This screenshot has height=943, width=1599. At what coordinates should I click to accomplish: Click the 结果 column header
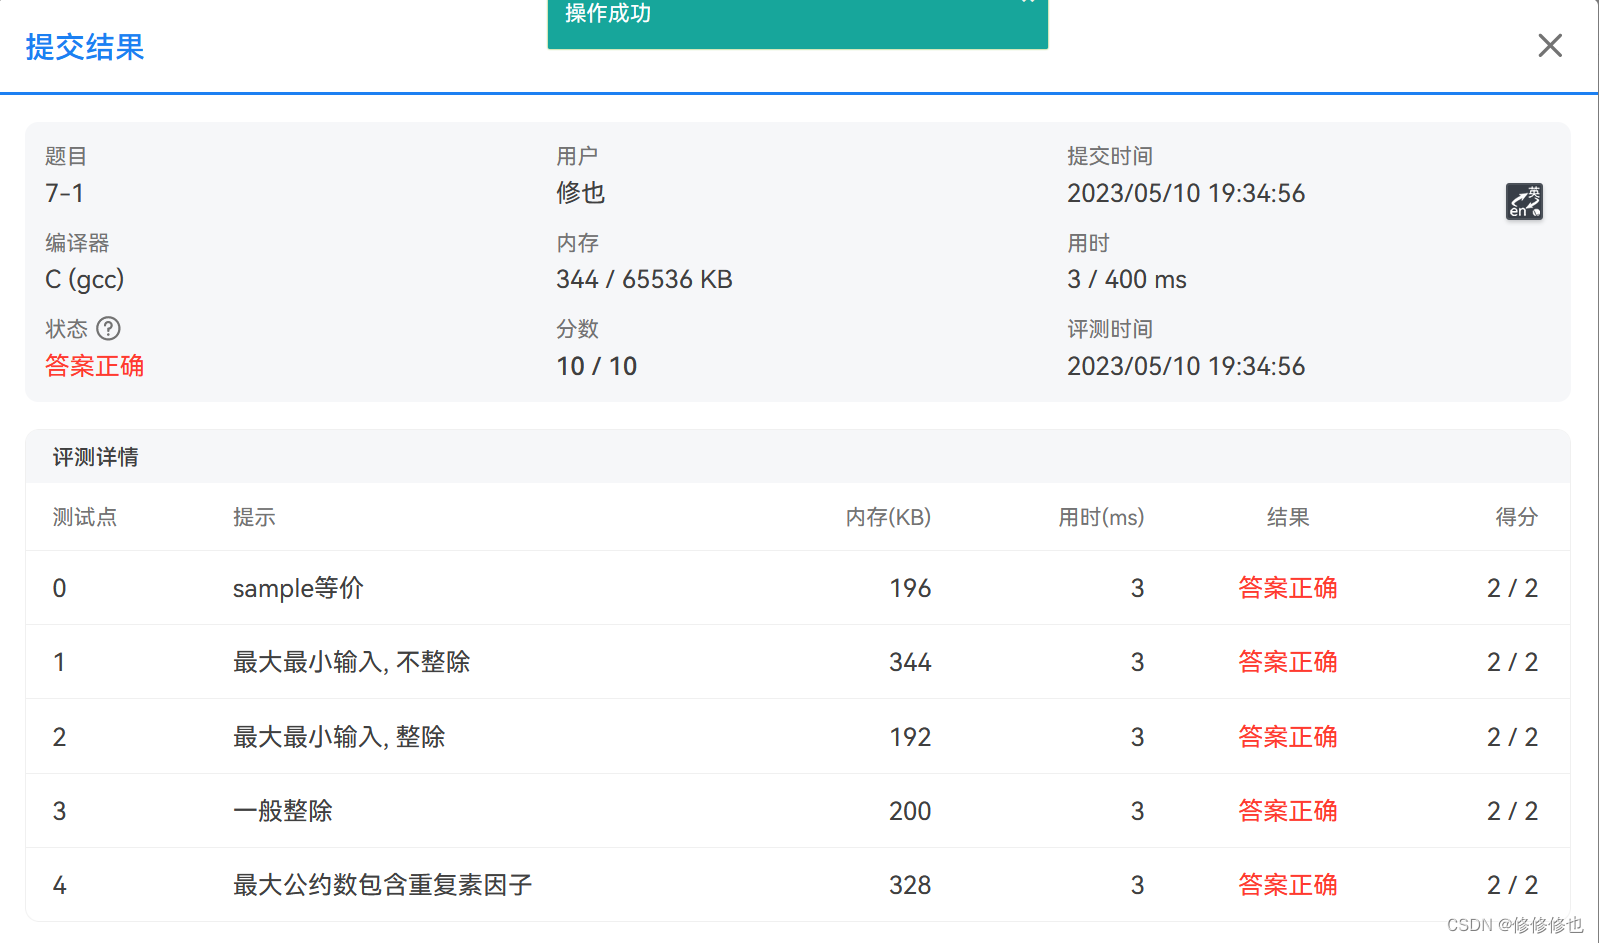point(1287,517)
